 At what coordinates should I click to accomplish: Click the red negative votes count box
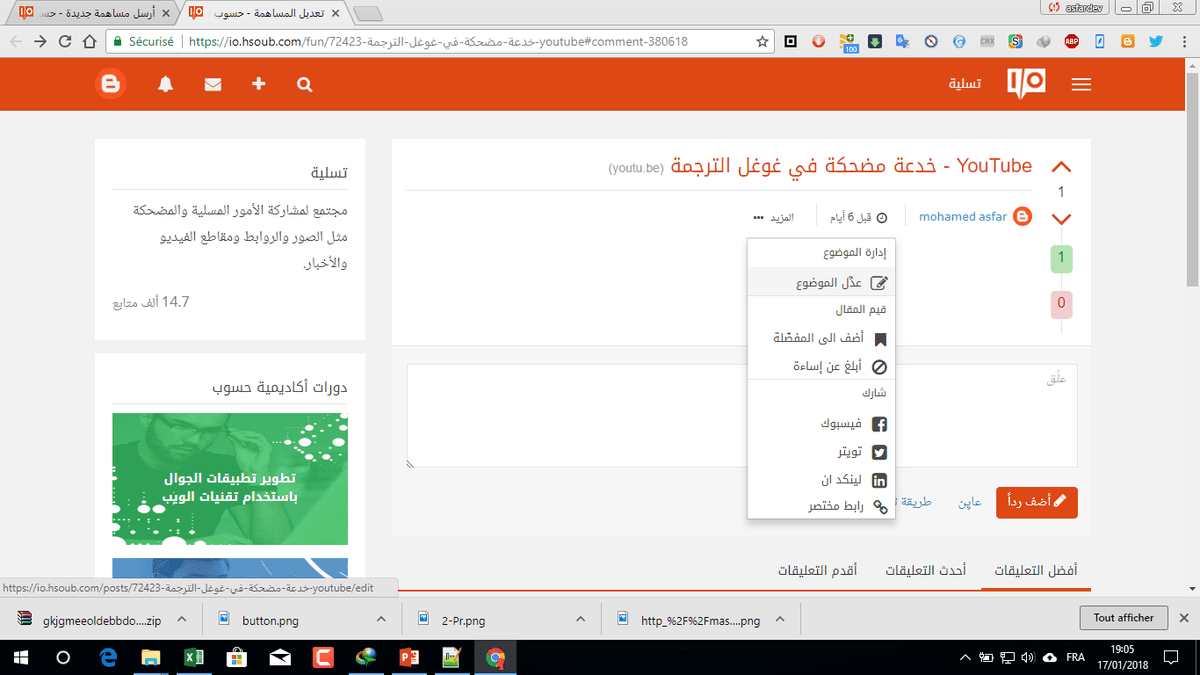click(1061, 303)
